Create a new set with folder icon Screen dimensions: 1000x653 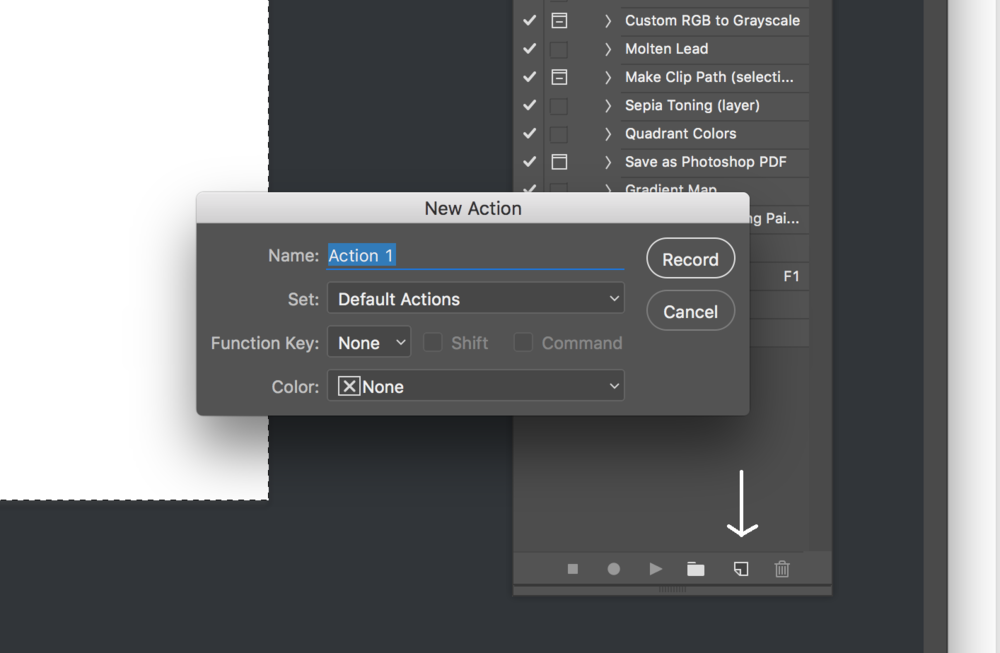(696, 569)
